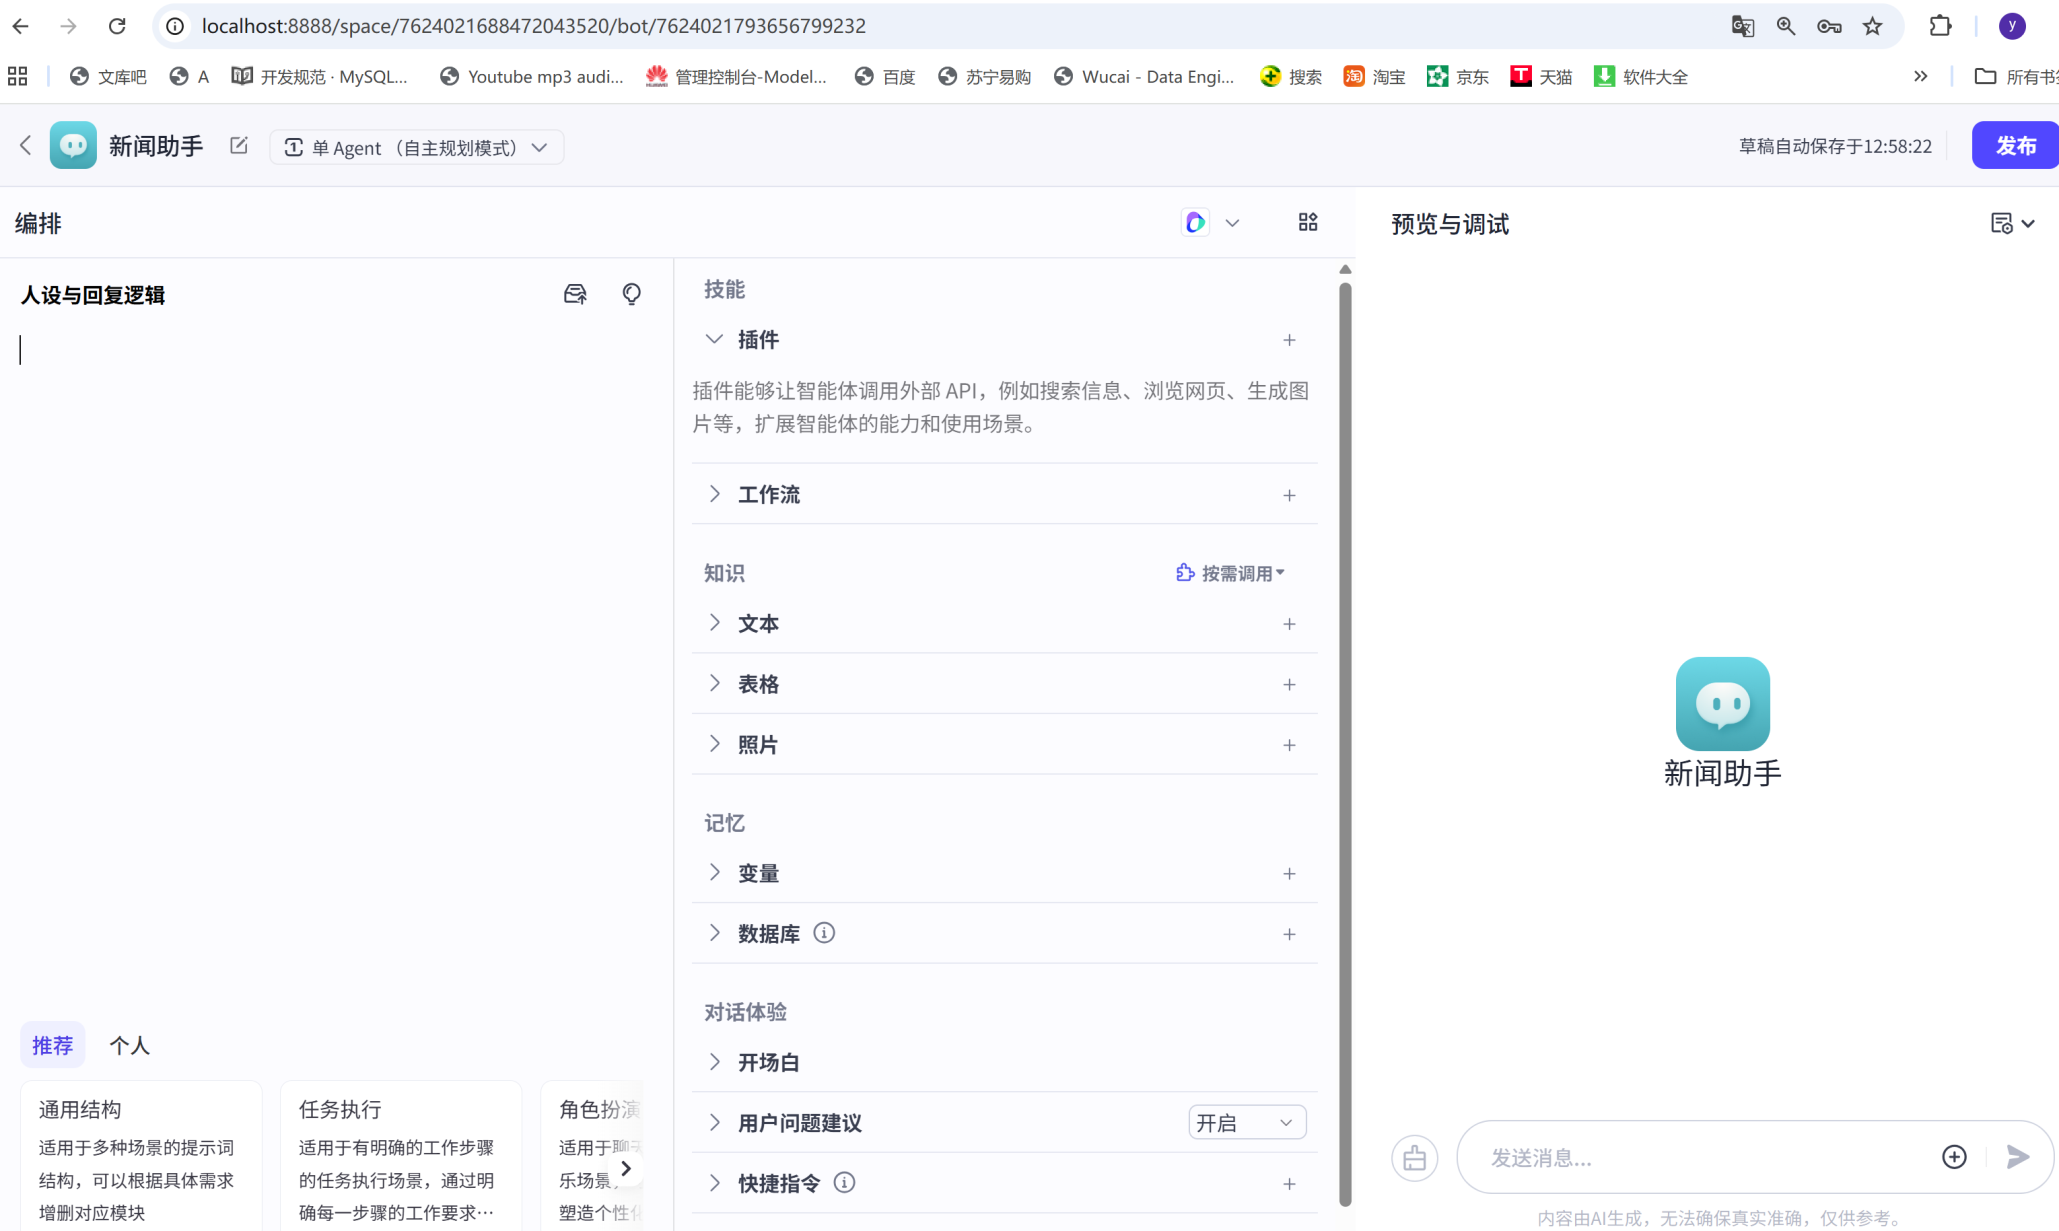2059x1231 pixels.
Task: Open the prompt tips lightbulb icon
Action: point(631,293)
